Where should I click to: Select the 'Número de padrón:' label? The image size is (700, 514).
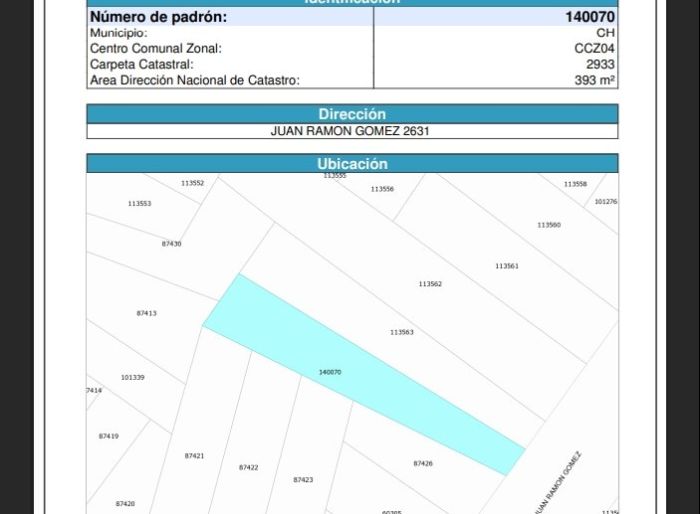tap(158, 17)
